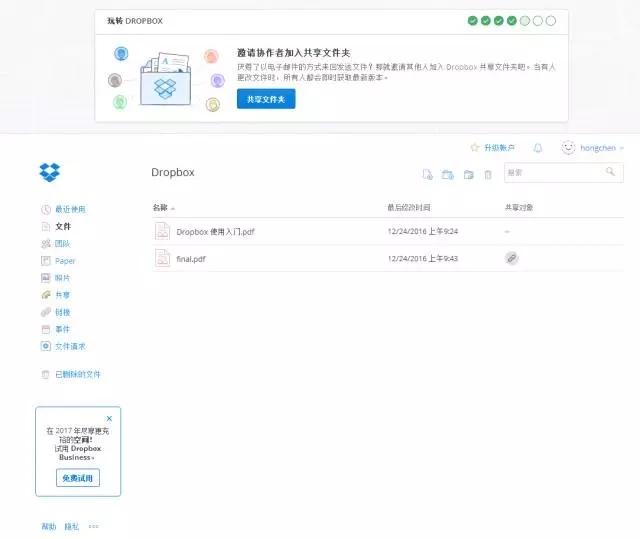Click the trash icon beside 已删除的文件
The image size is (640, 539).
[46, 374]
